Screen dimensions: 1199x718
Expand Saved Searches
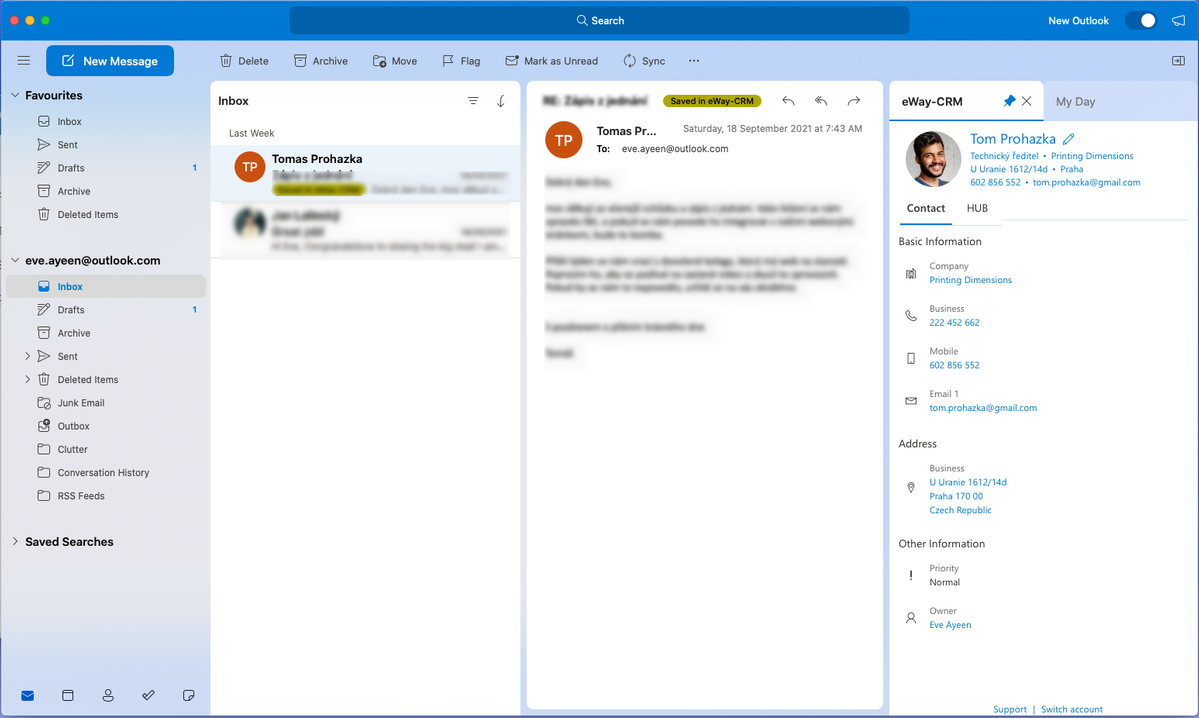click(x=15, y=541)
